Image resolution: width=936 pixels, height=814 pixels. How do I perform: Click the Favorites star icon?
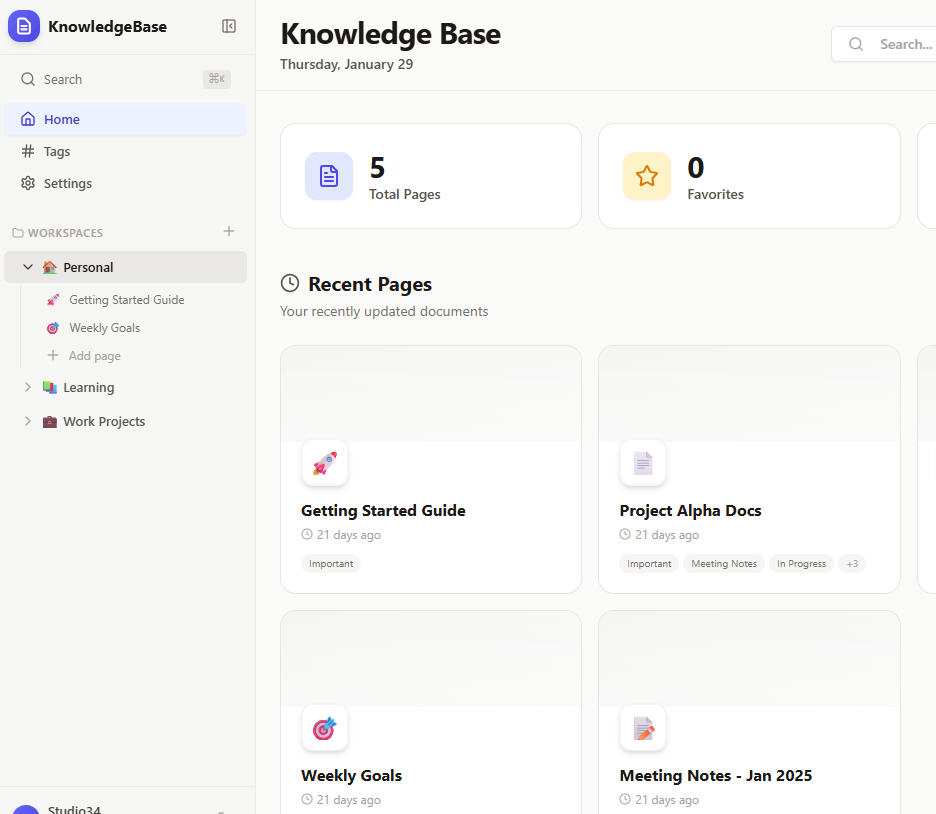click(x=647, y=176)
